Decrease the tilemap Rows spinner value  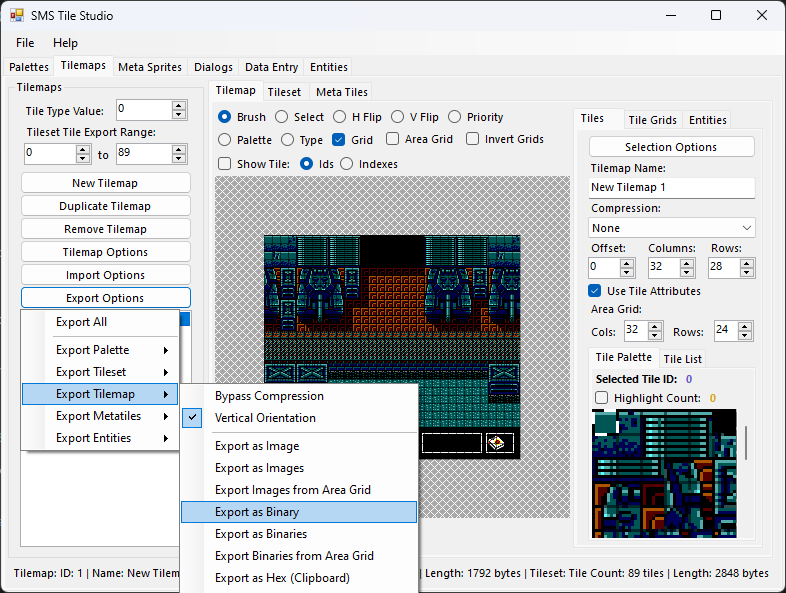coord(747,272)
